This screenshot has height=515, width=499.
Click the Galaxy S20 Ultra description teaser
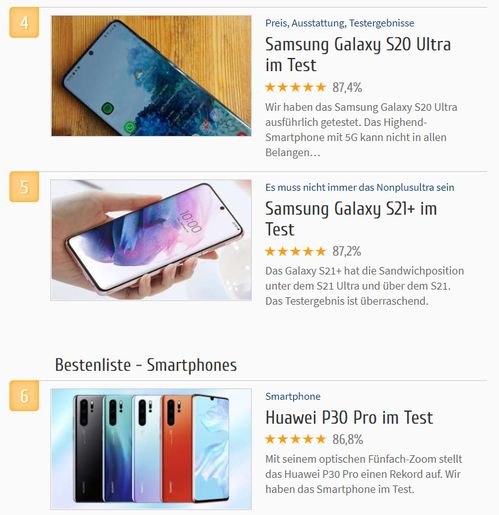361,130
